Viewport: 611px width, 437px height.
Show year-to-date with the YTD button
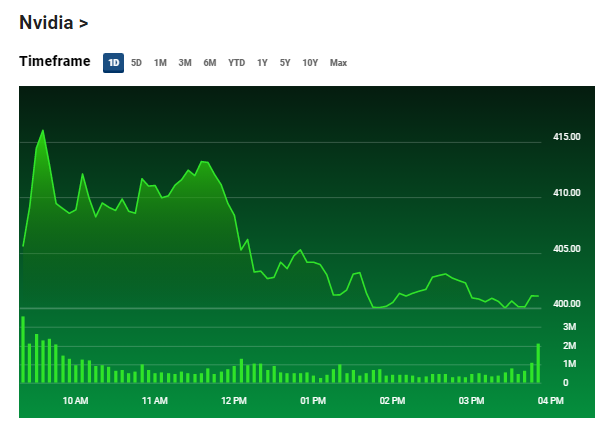[x=236, y=63]
